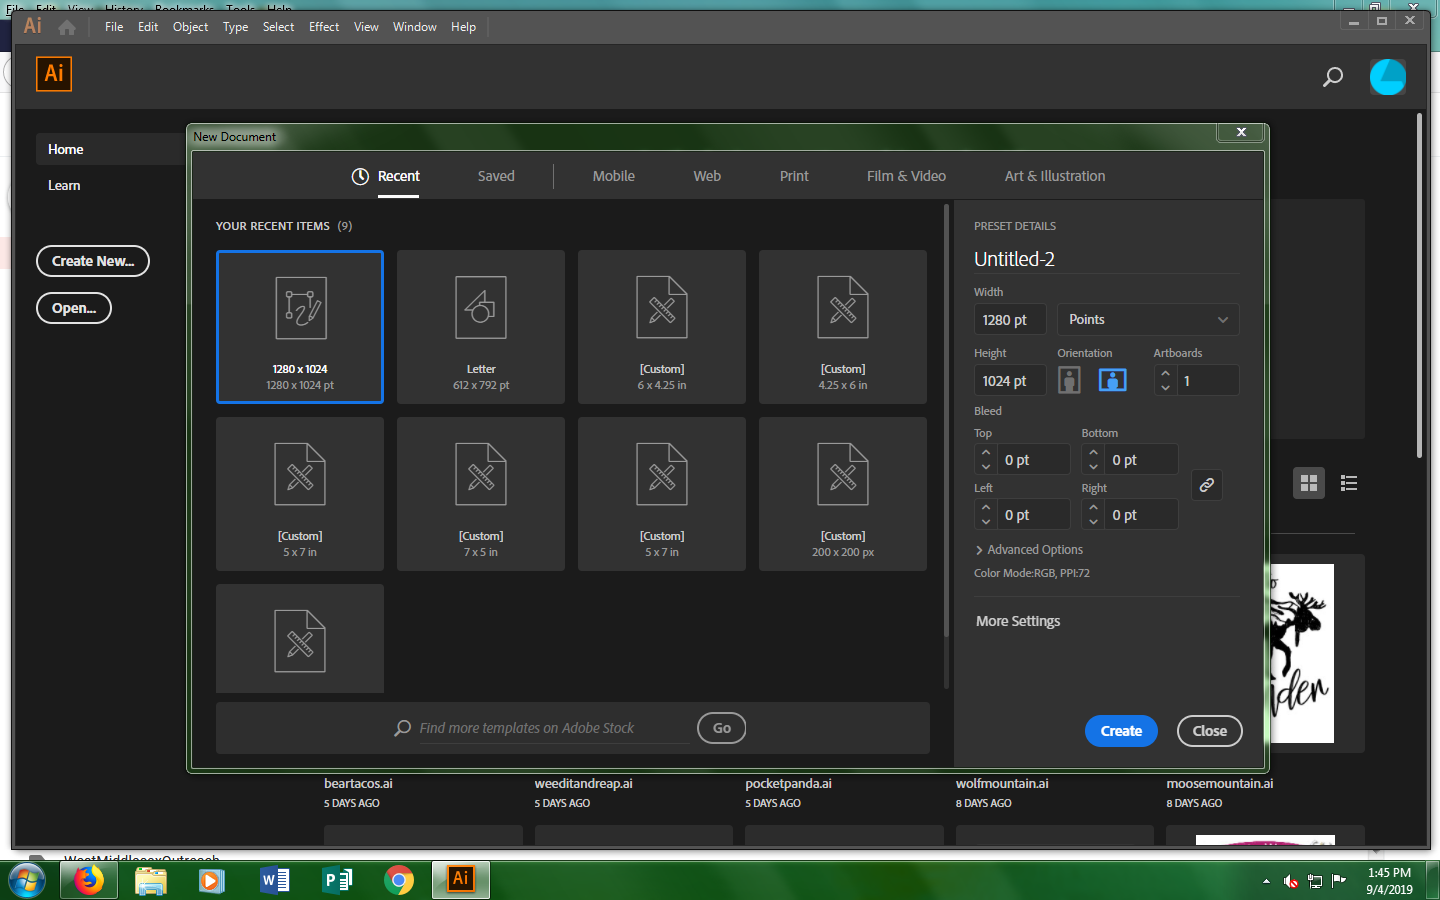Increase the Top bleed value
This screenshot has height=900, width=1440.
coord(986,453)
